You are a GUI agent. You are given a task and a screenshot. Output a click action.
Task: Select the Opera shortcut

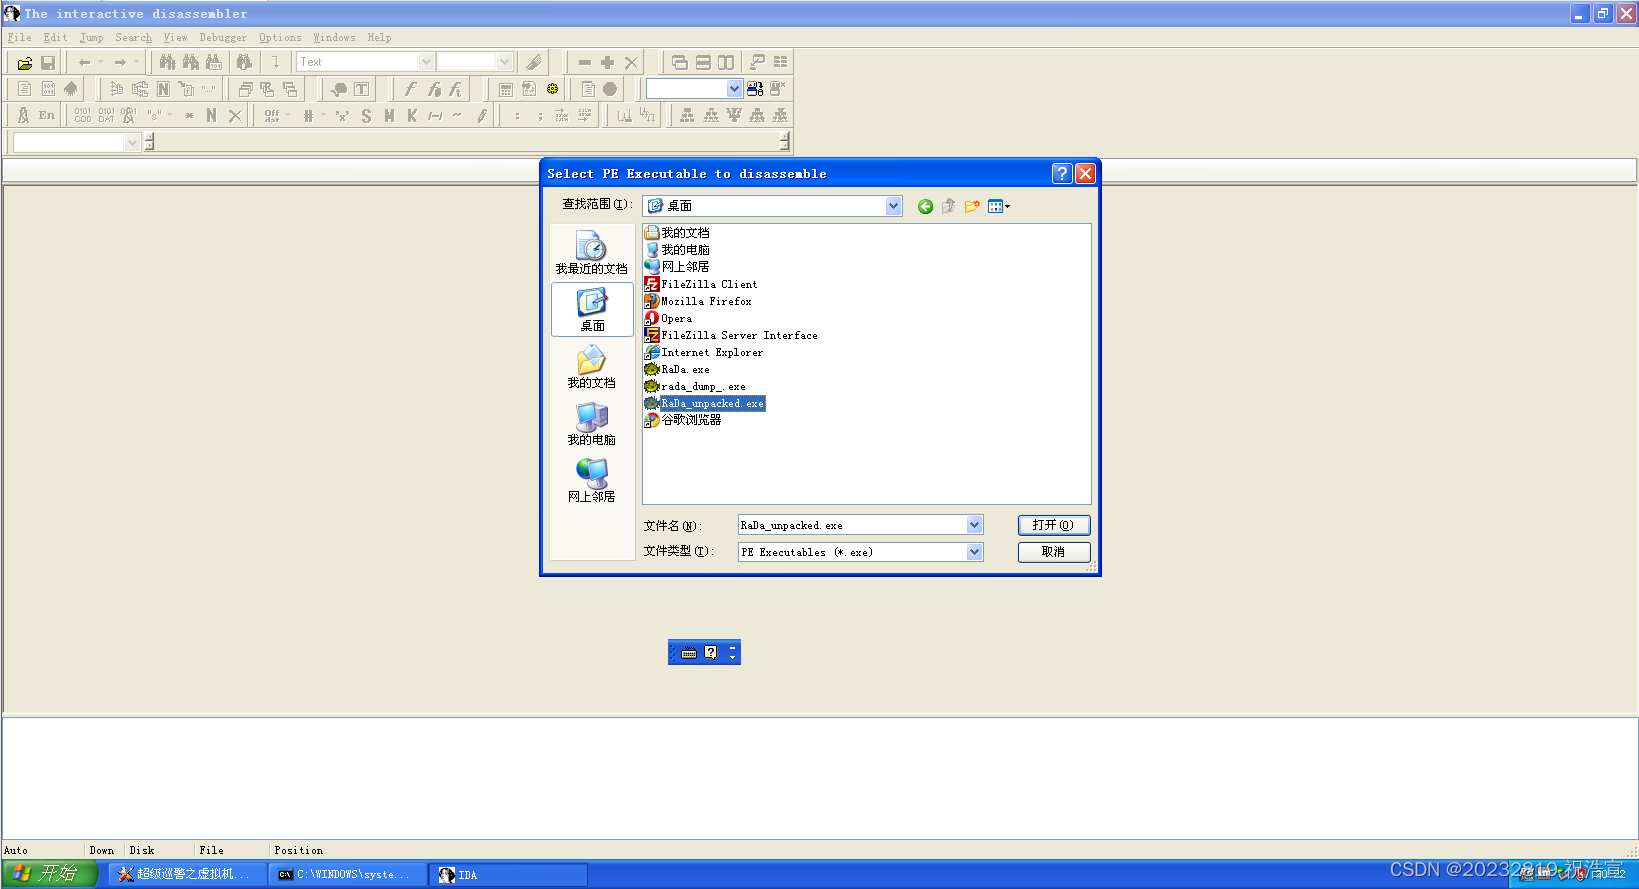coord(668,319)
